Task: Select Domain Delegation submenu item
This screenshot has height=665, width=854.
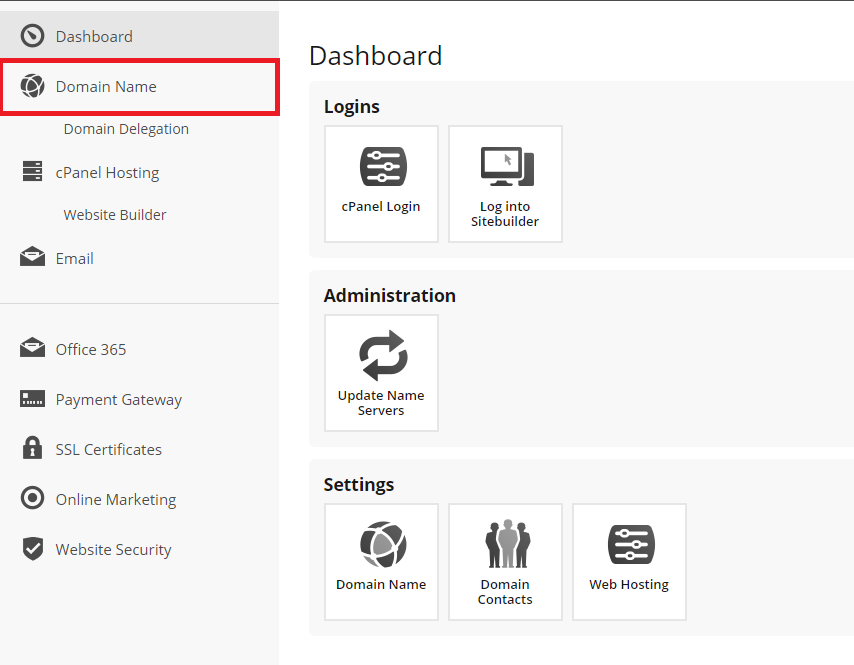Action: (x=126, y=129)
